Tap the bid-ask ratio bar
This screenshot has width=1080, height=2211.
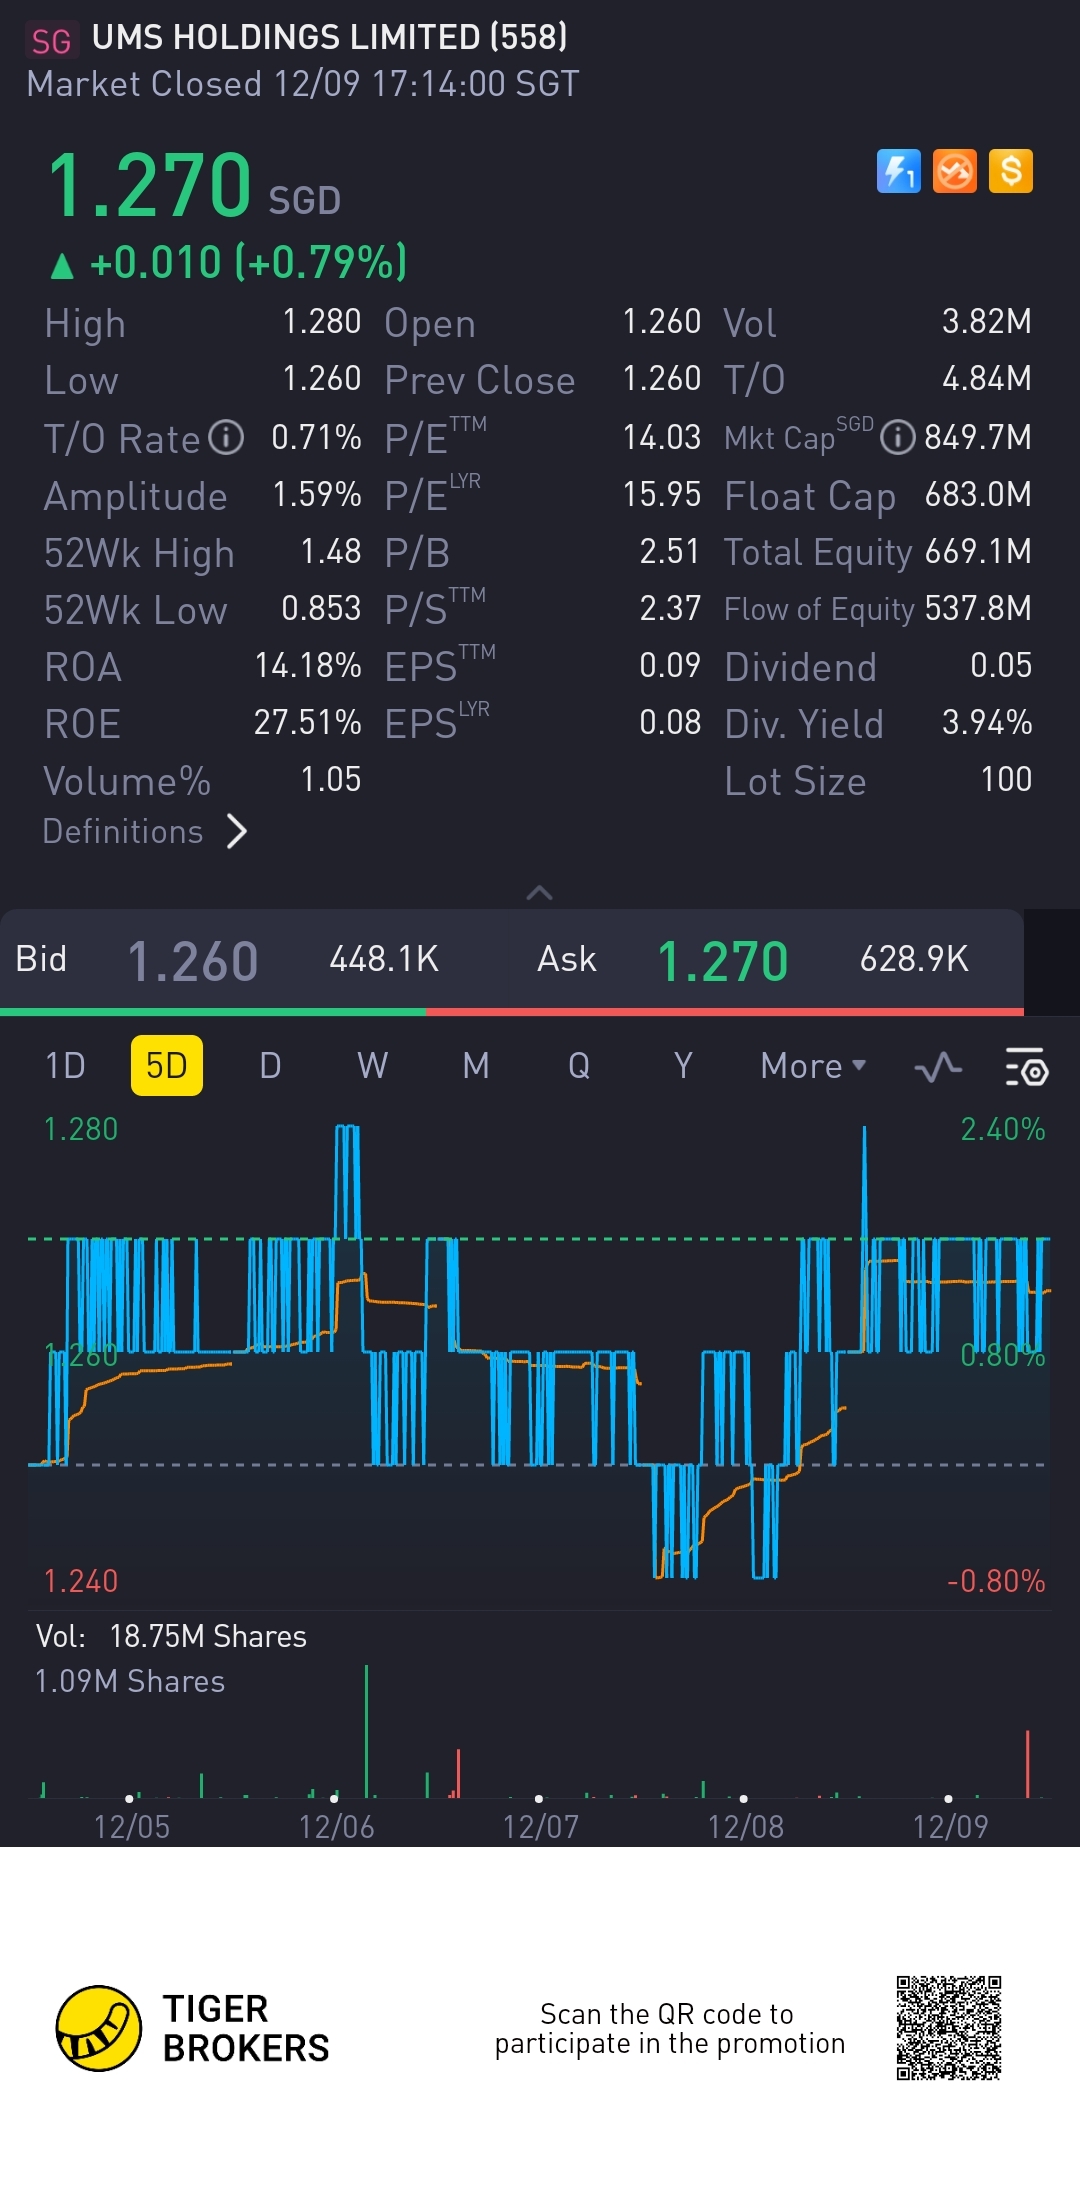511,1012
